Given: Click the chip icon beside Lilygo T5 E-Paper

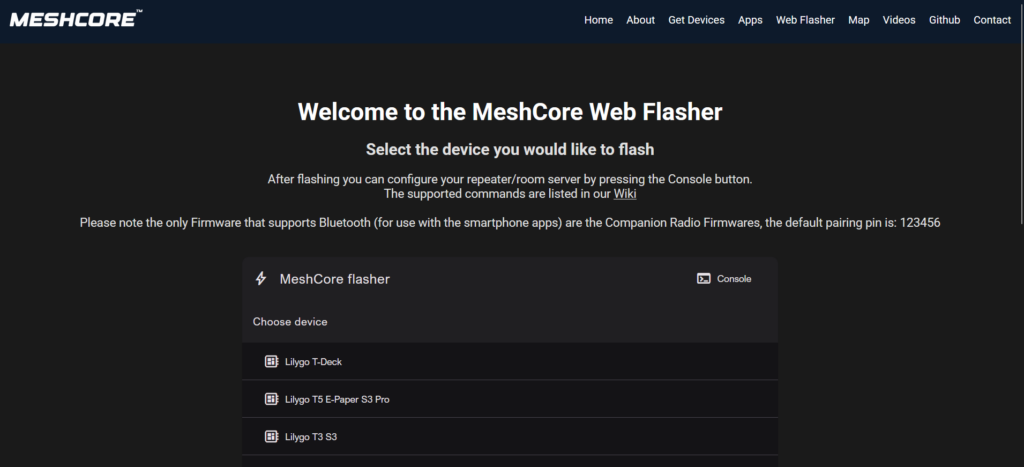Looking at the screenshot, I should pos(271,399).
